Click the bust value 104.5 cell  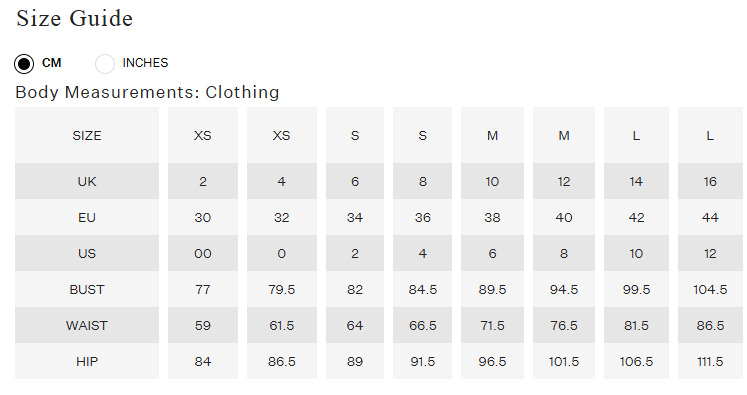click(x=710, y=289)
